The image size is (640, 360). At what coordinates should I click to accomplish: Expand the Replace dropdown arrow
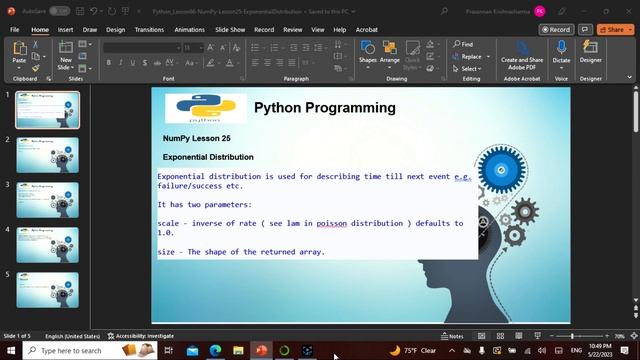[488, 57]
